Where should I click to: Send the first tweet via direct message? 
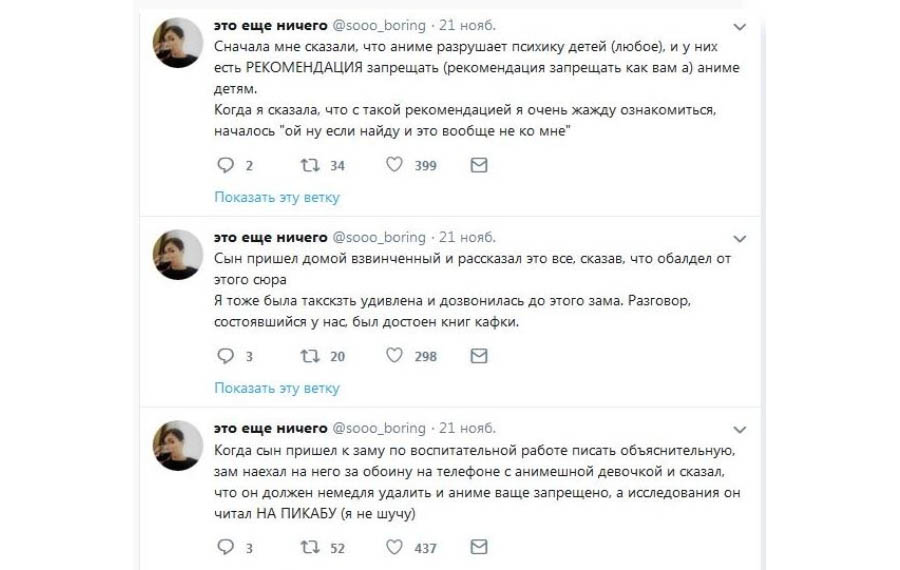[479, 165]
